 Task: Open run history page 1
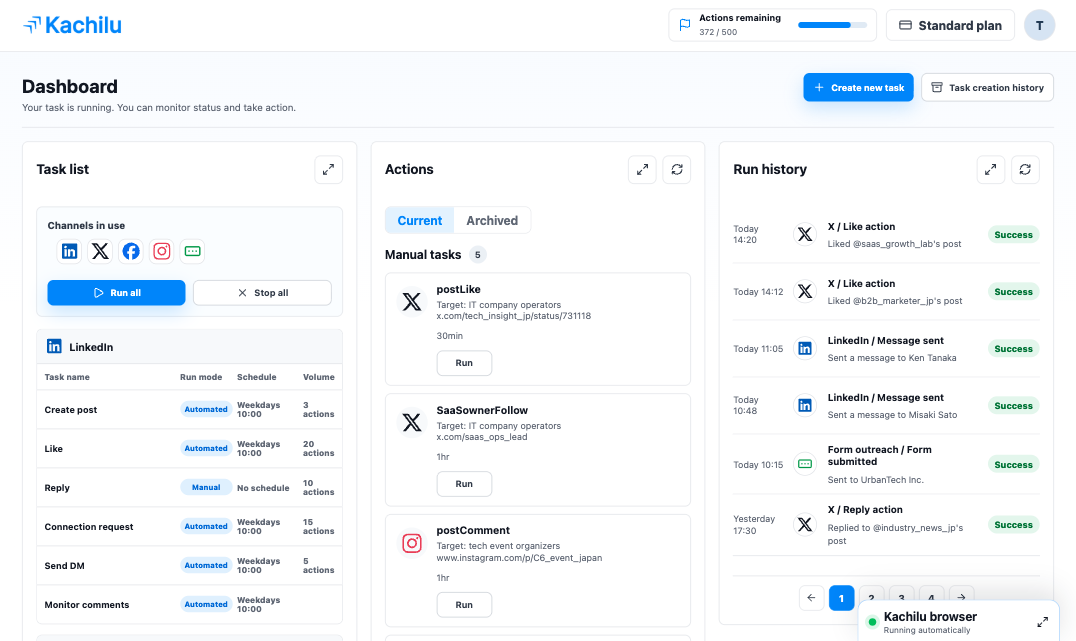[x=841, y=598]
